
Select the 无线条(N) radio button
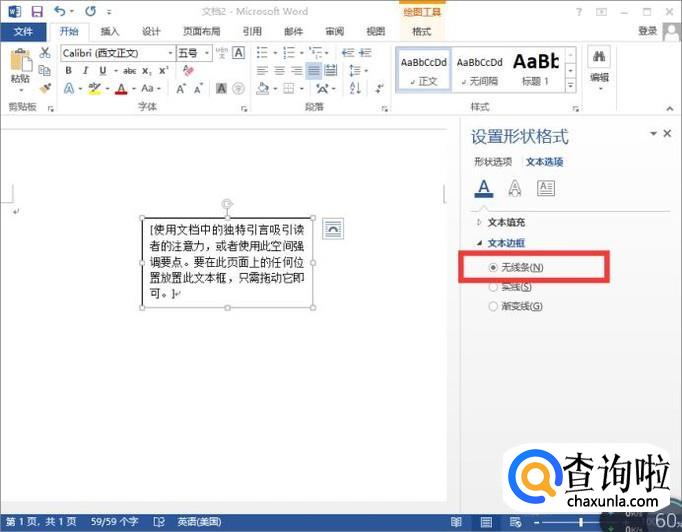[492, 268]
